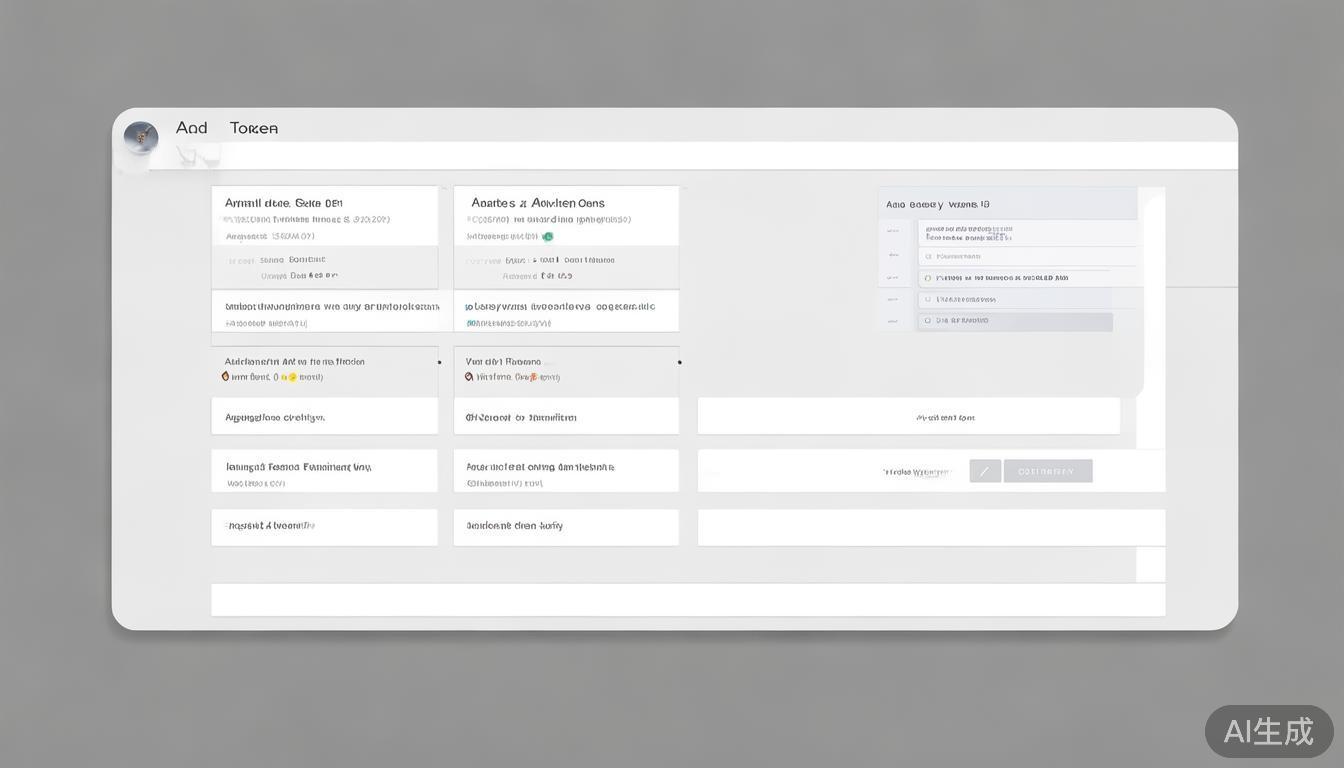Image resolution: width=1344 pixels, height=768 pixels.
Task: Toggle the checkbox in the bottom shaded panel row
Action: [x=928, y=321]
